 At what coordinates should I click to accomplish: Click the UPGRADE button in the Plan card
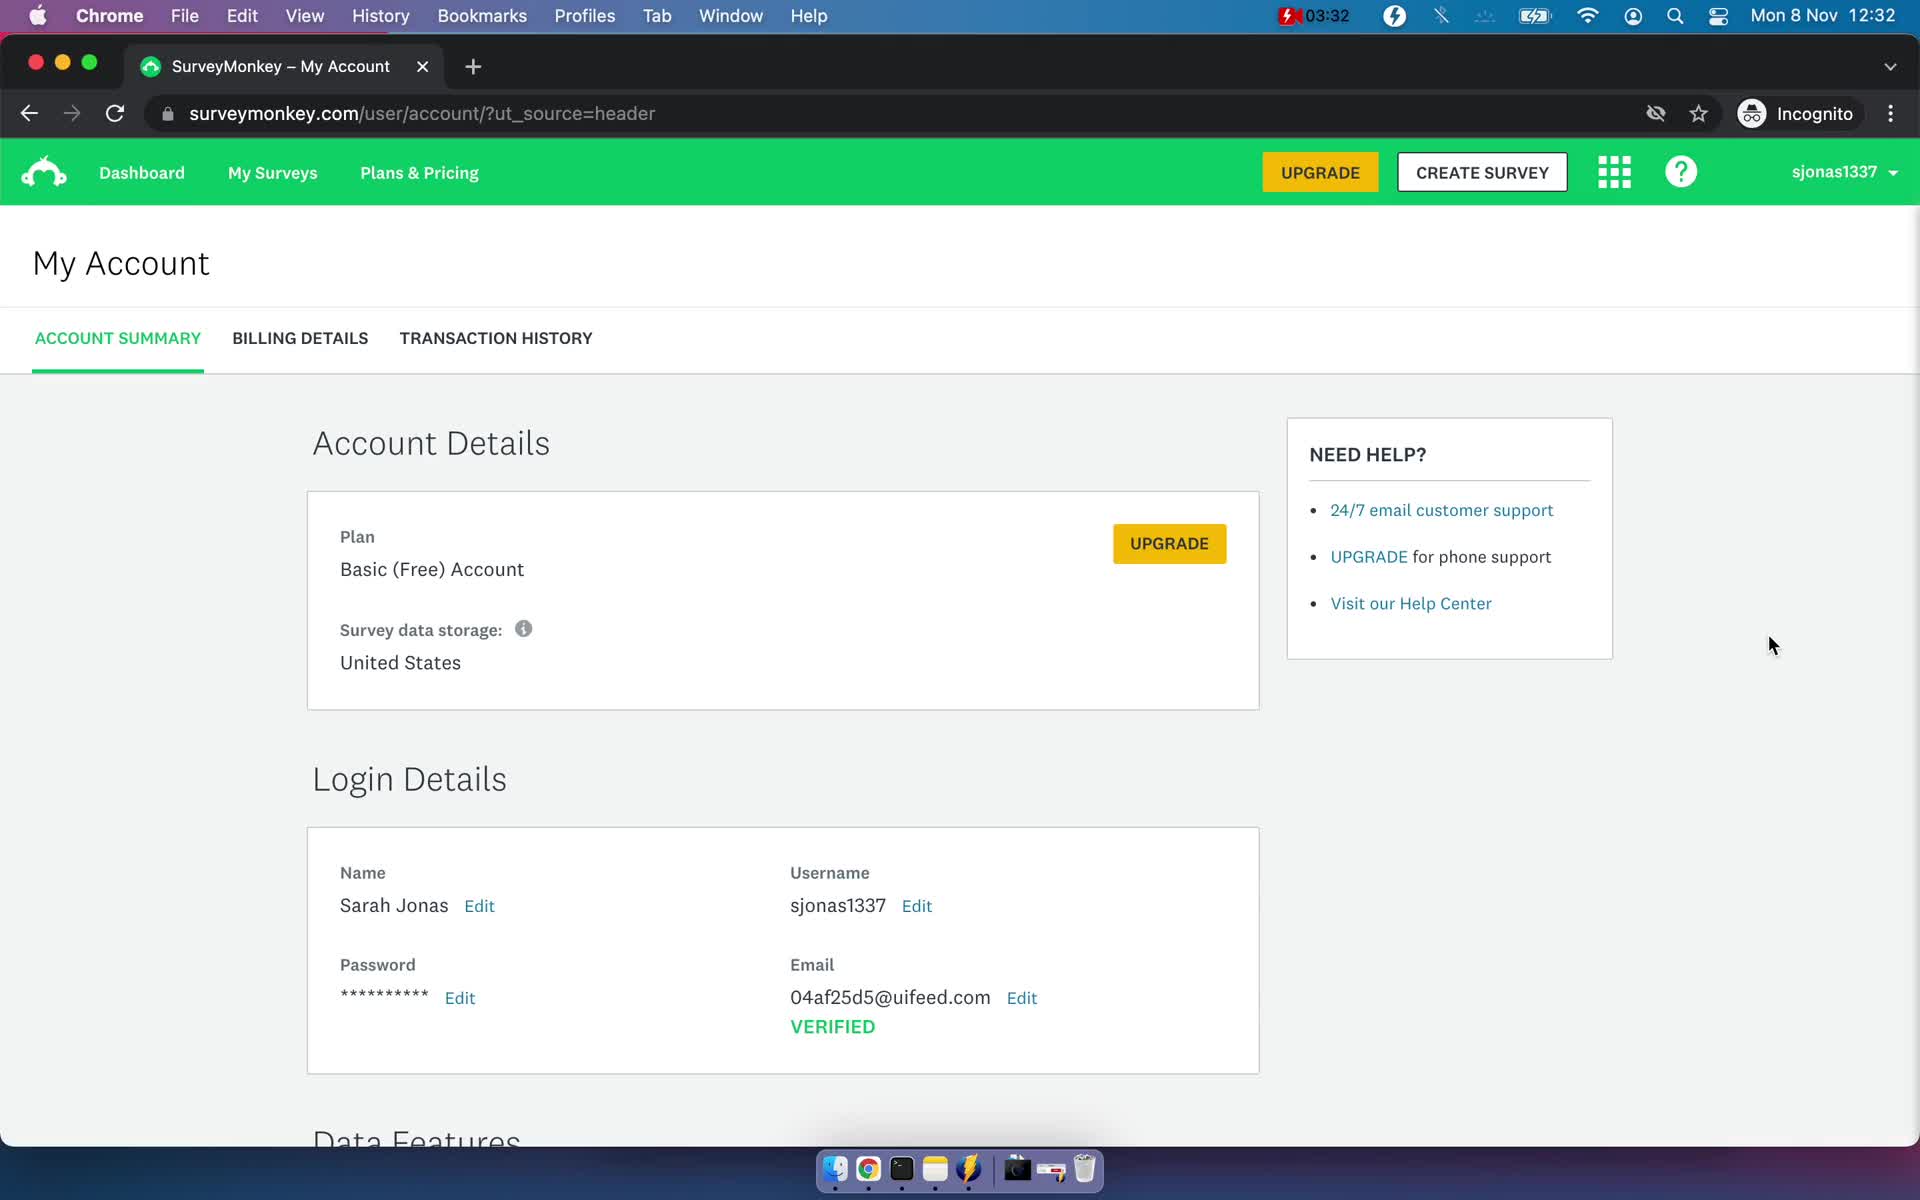tap(1169, 544)
